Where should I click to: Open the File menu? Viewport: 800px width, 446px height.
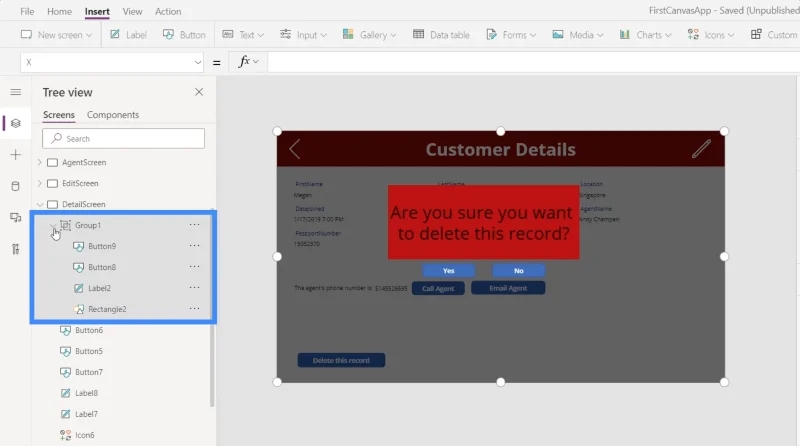point(27,11)
